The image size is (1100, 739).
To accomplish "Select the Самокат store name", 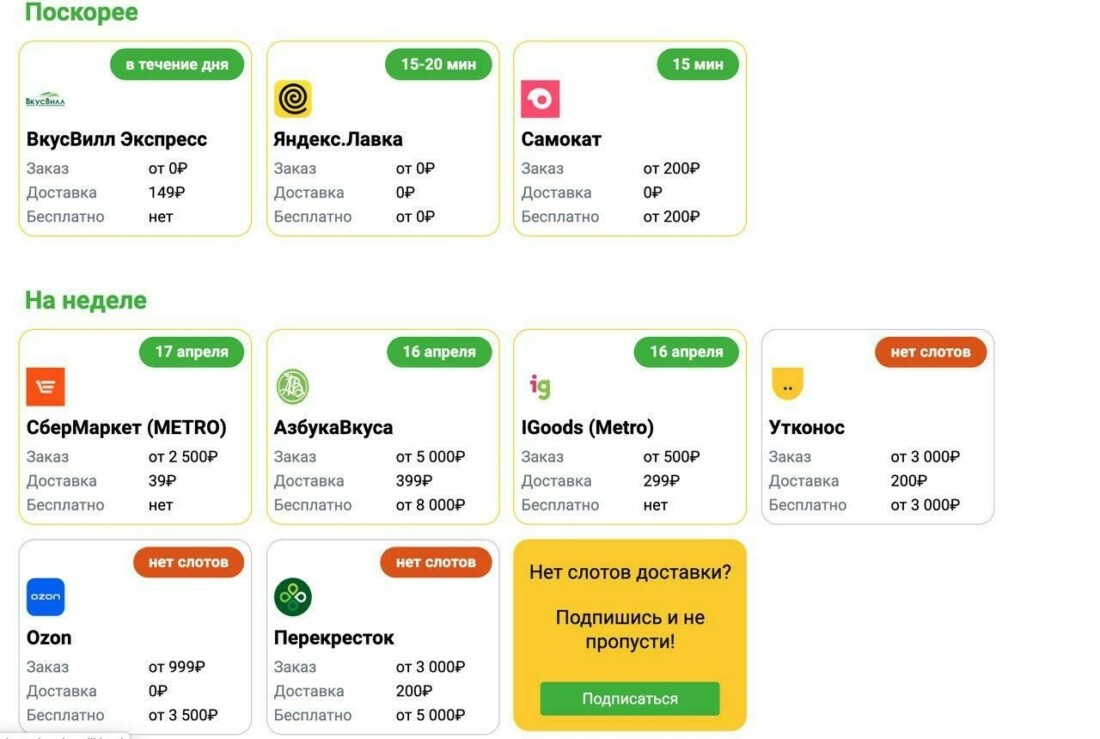I will [x=561, y=139].
